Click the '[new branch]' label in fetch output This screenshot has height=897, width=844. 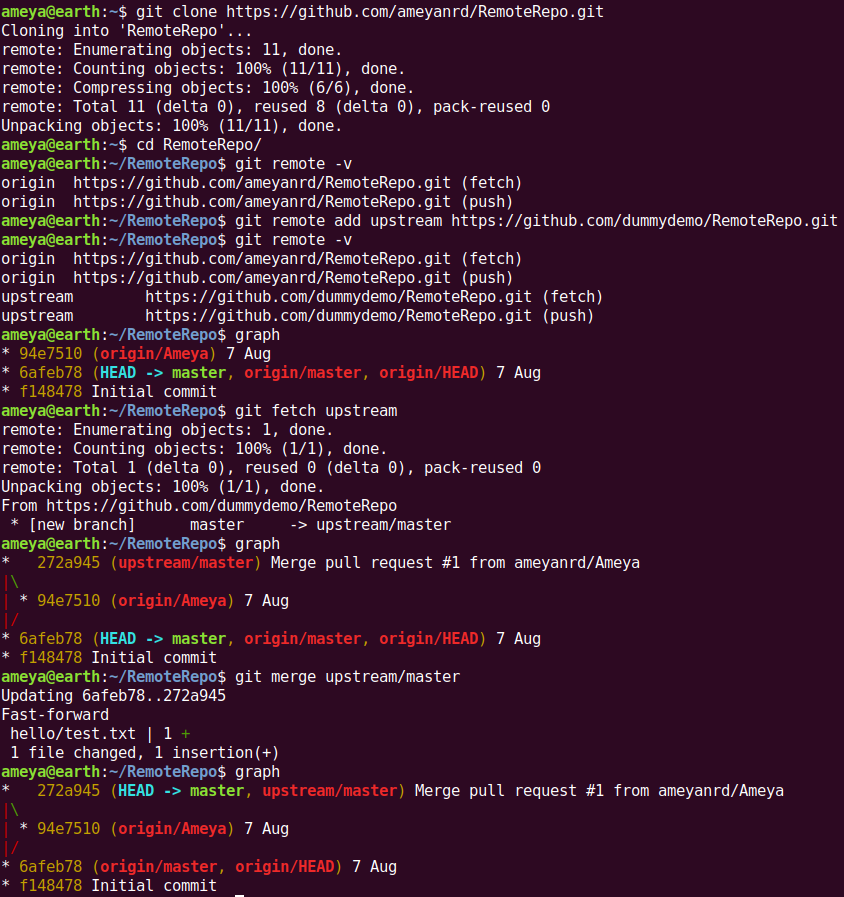(80, 525)
